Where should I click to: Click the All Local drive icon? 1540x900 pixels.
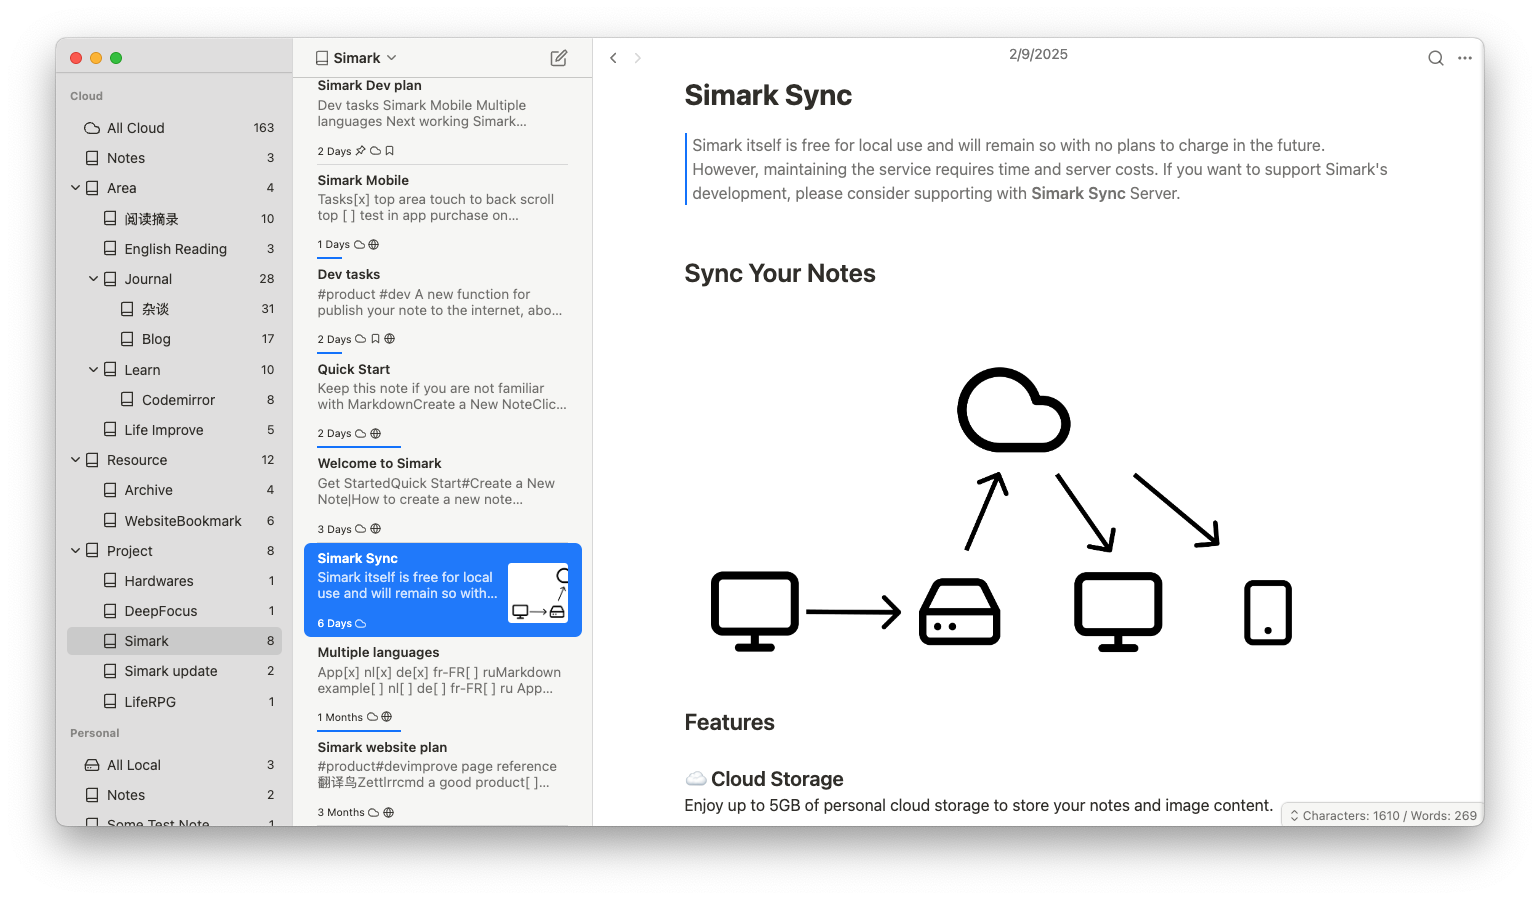point(92,765)
